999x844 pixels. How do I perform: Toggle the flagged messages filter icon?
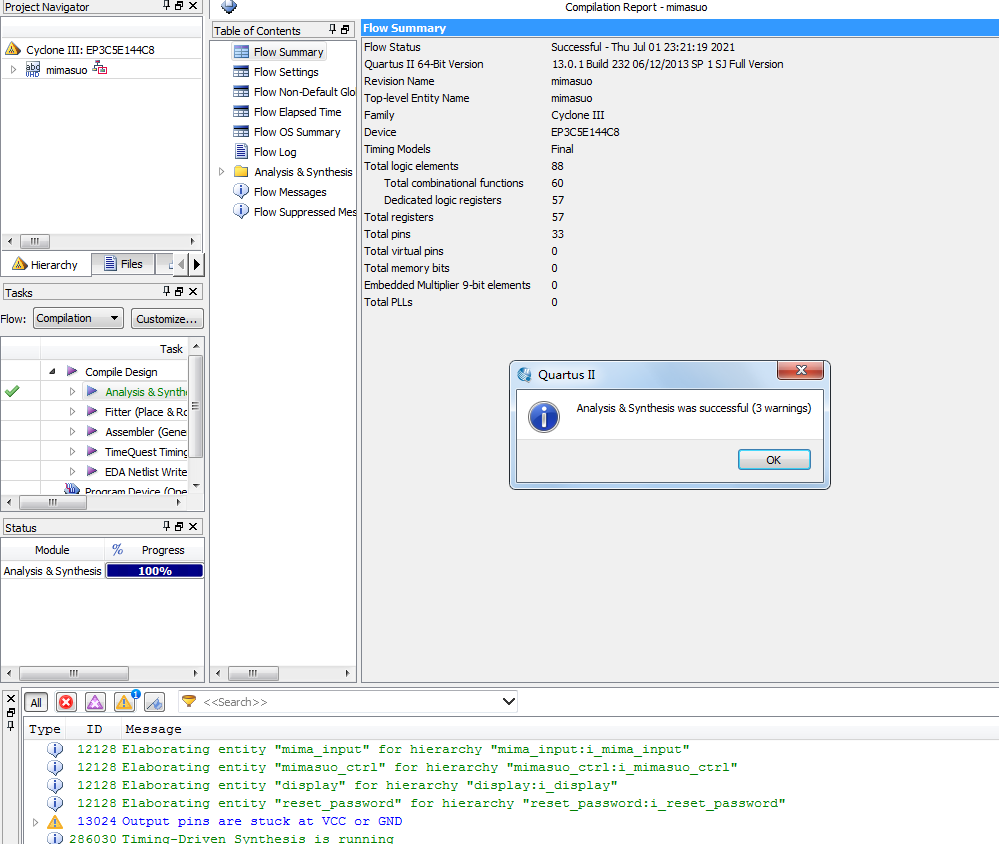point(154,702)
